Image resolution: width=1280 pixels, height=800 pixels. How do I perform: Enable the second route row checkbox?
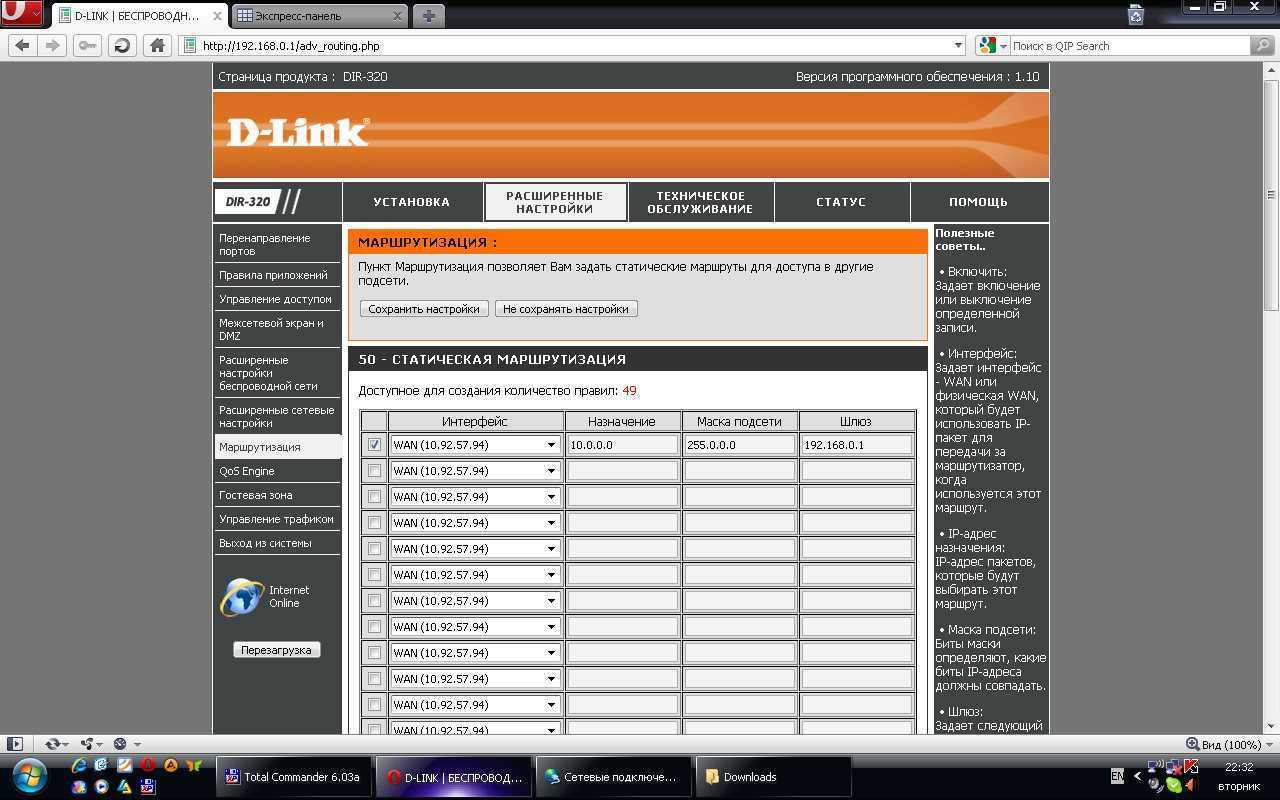tap(374, 471)
